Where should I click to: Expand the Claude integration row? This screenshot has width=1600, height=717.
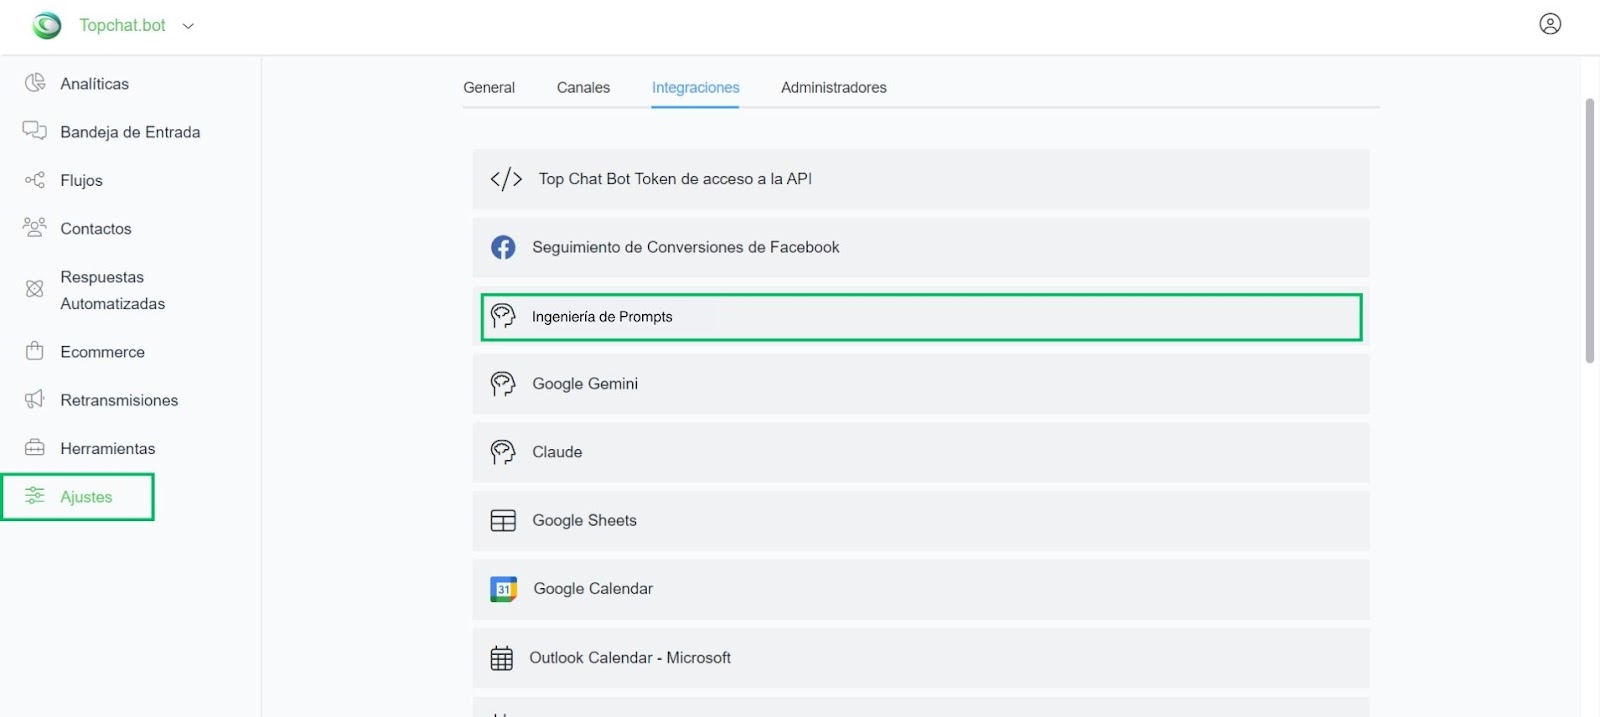pos(921,452)
